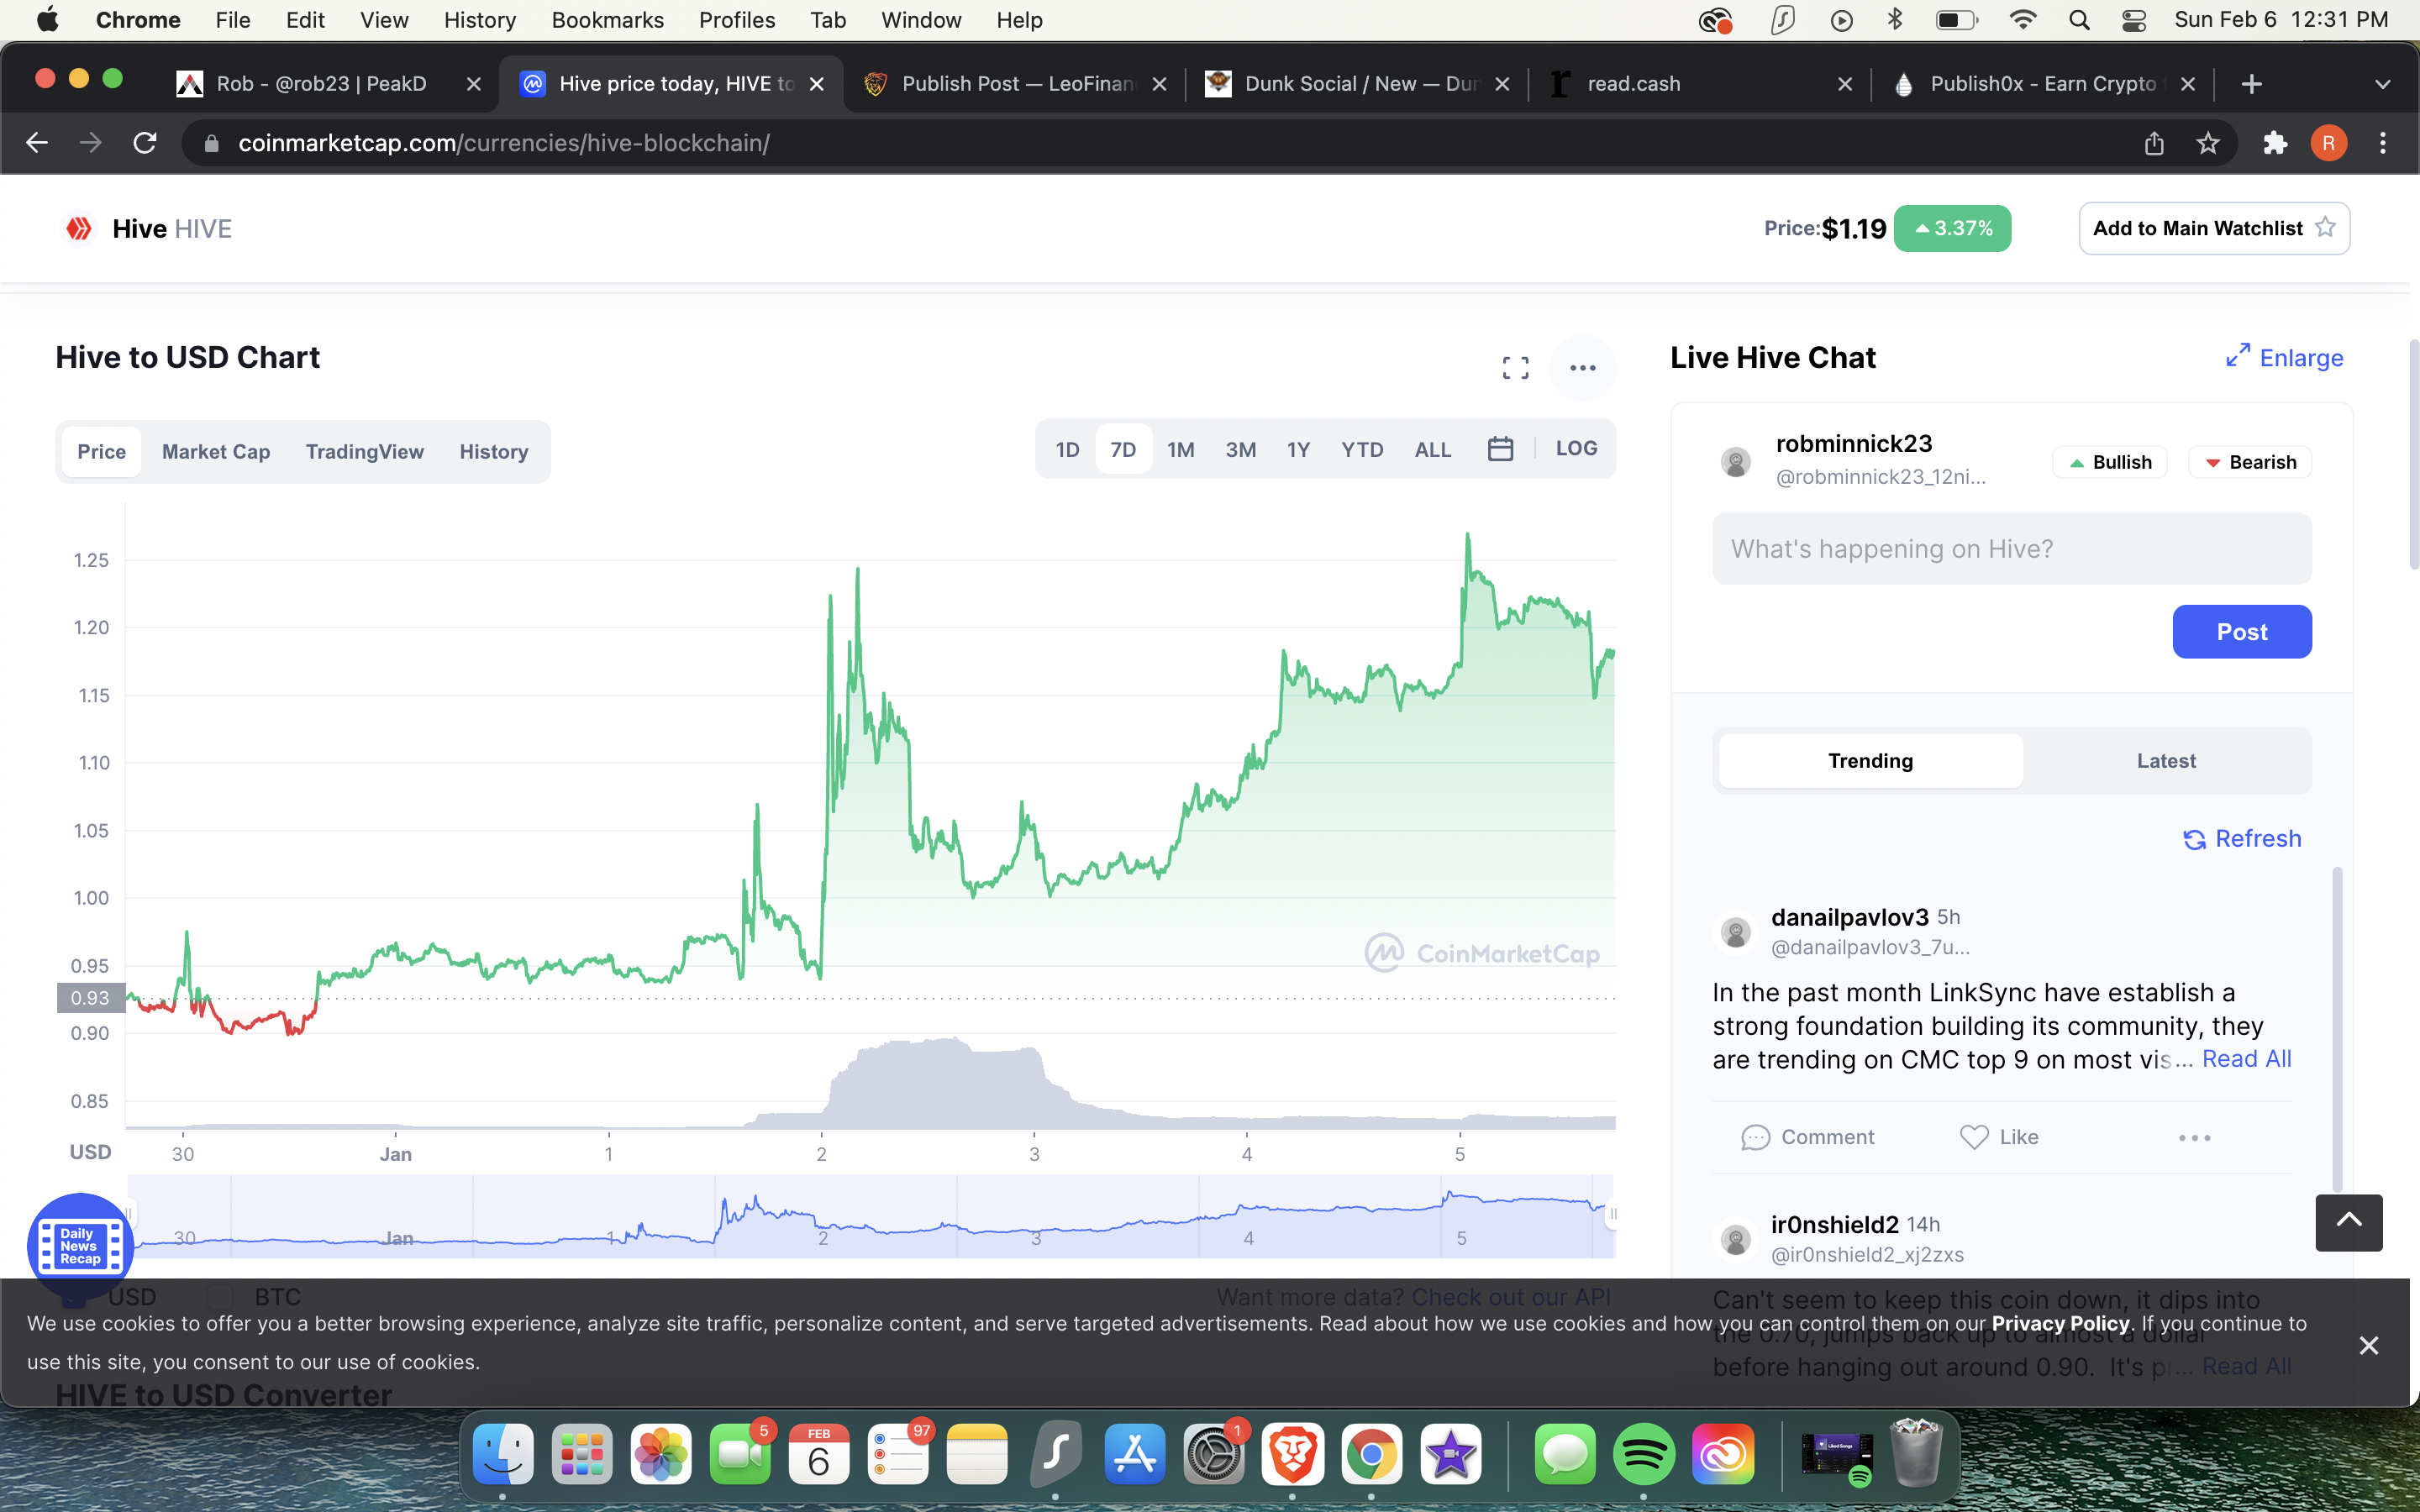Select the 1Y time range
This screenshot has height=1512, width=2420.
1298,449
